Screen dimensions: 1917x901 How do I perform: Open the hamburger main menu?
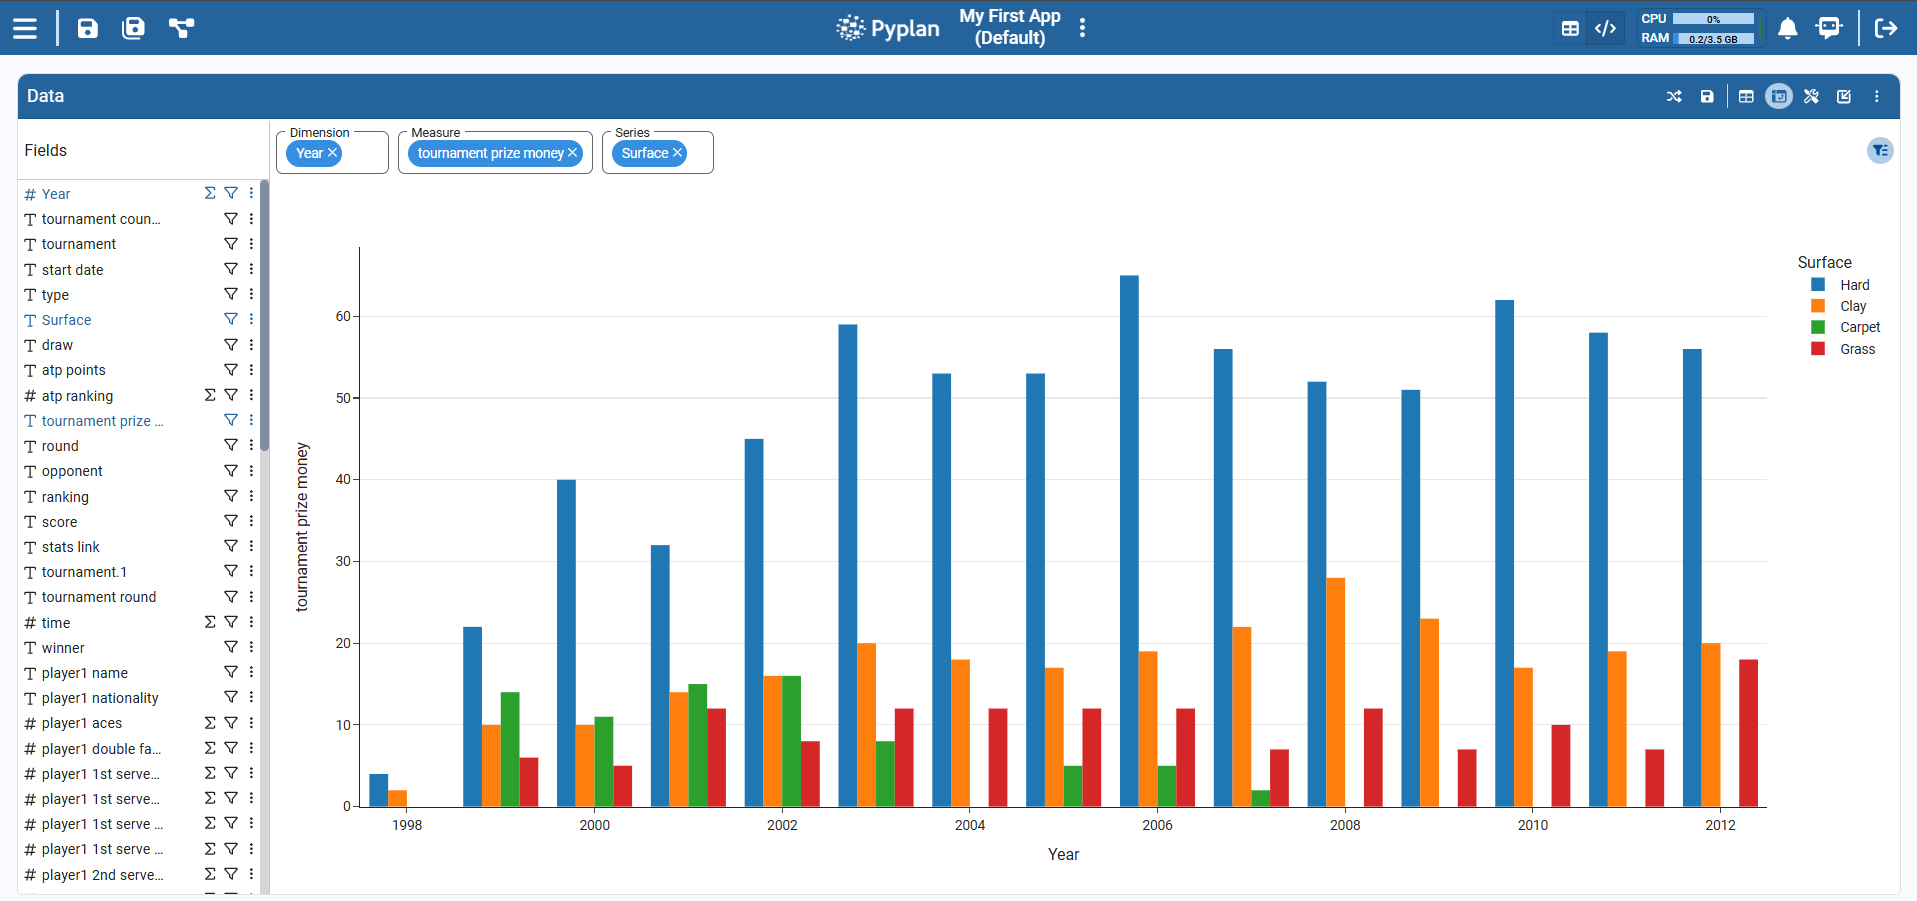pos(25,28)
